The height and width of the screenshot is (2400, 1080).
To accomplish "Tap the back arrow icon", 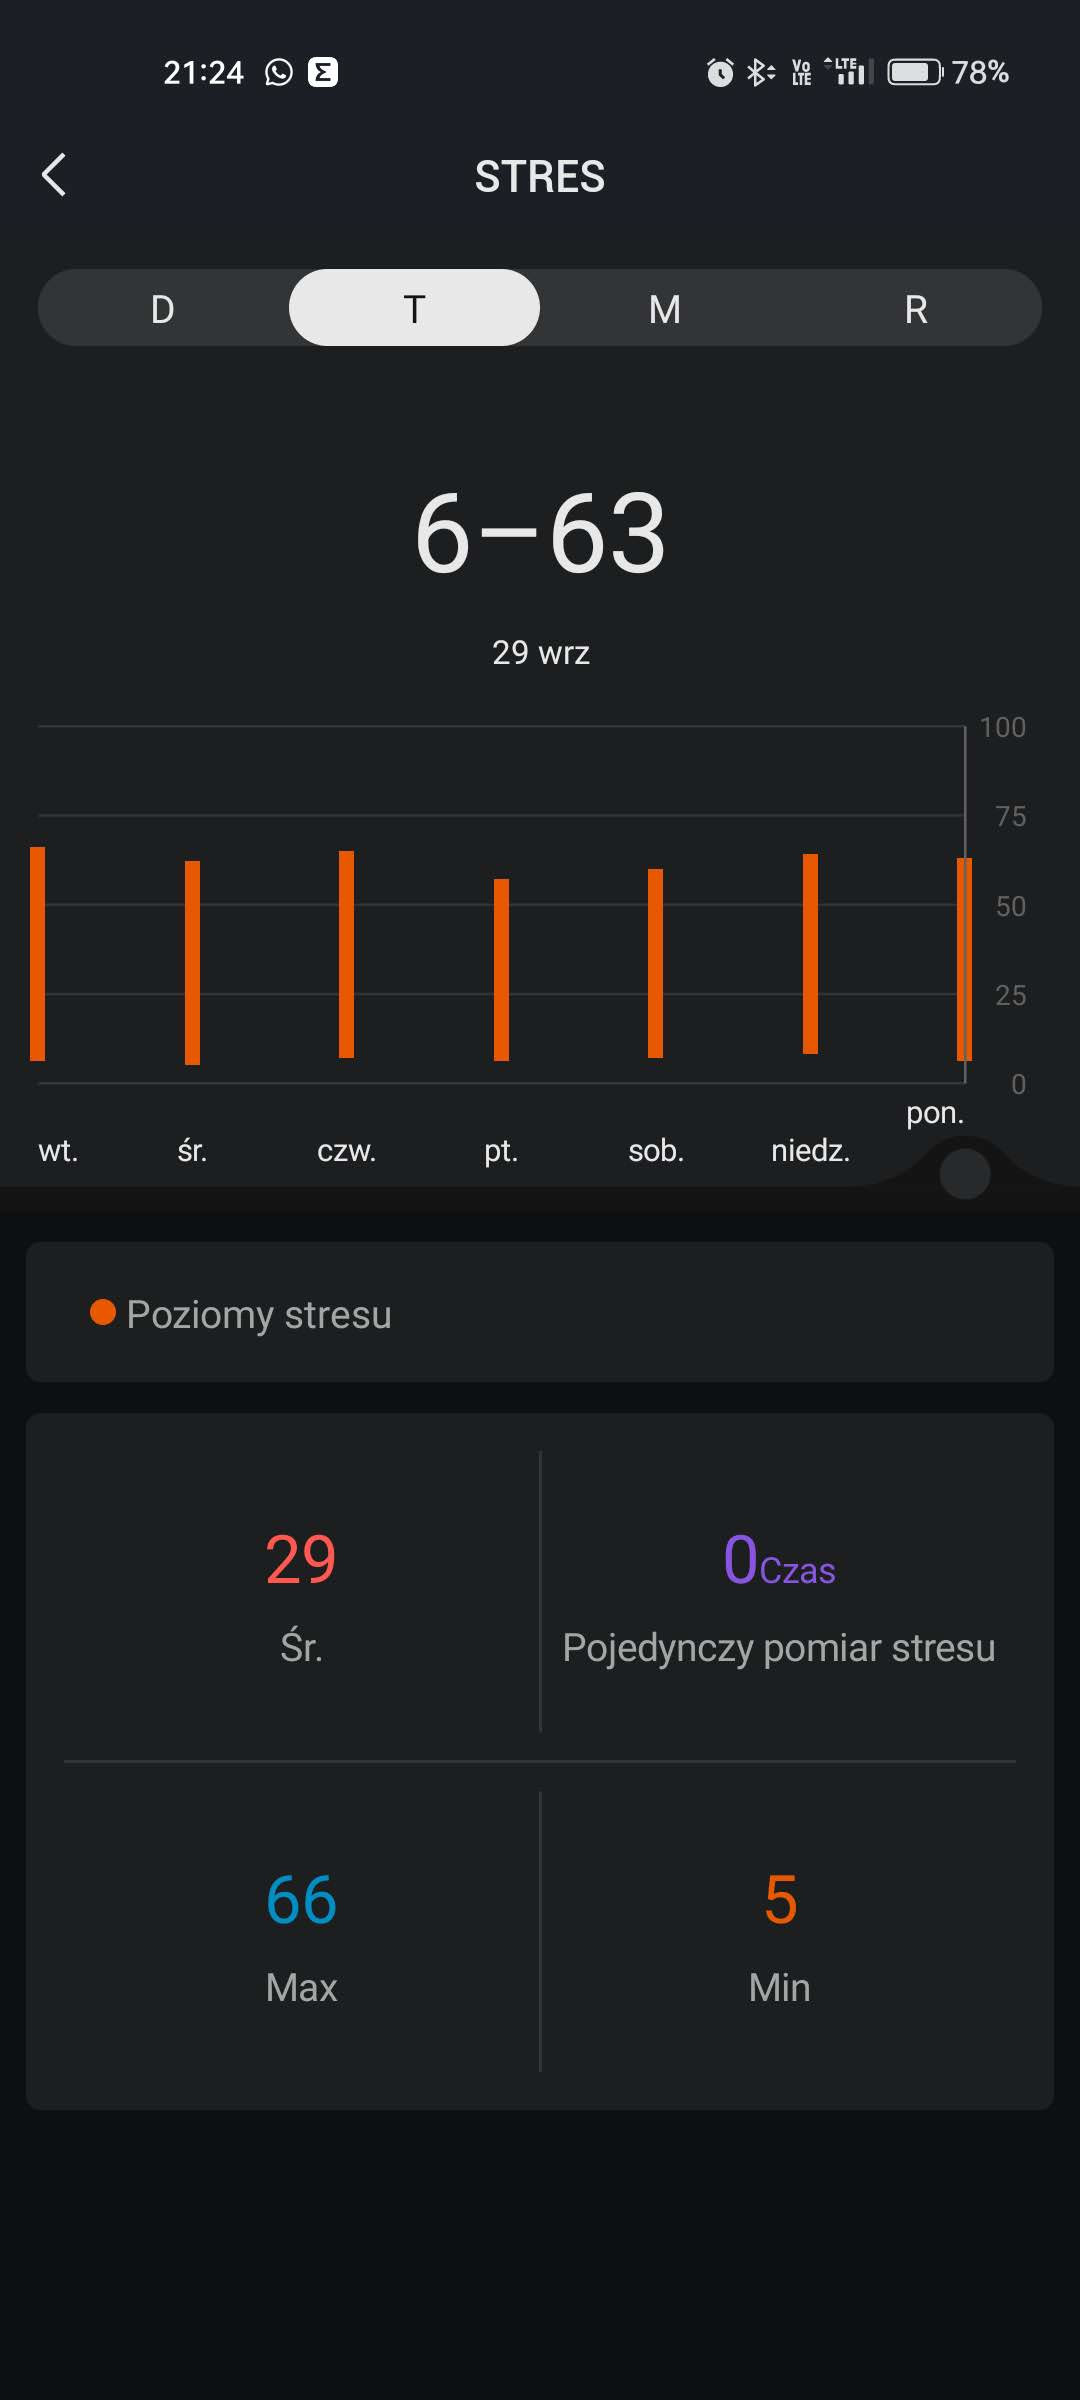I will tap(54, 175).
